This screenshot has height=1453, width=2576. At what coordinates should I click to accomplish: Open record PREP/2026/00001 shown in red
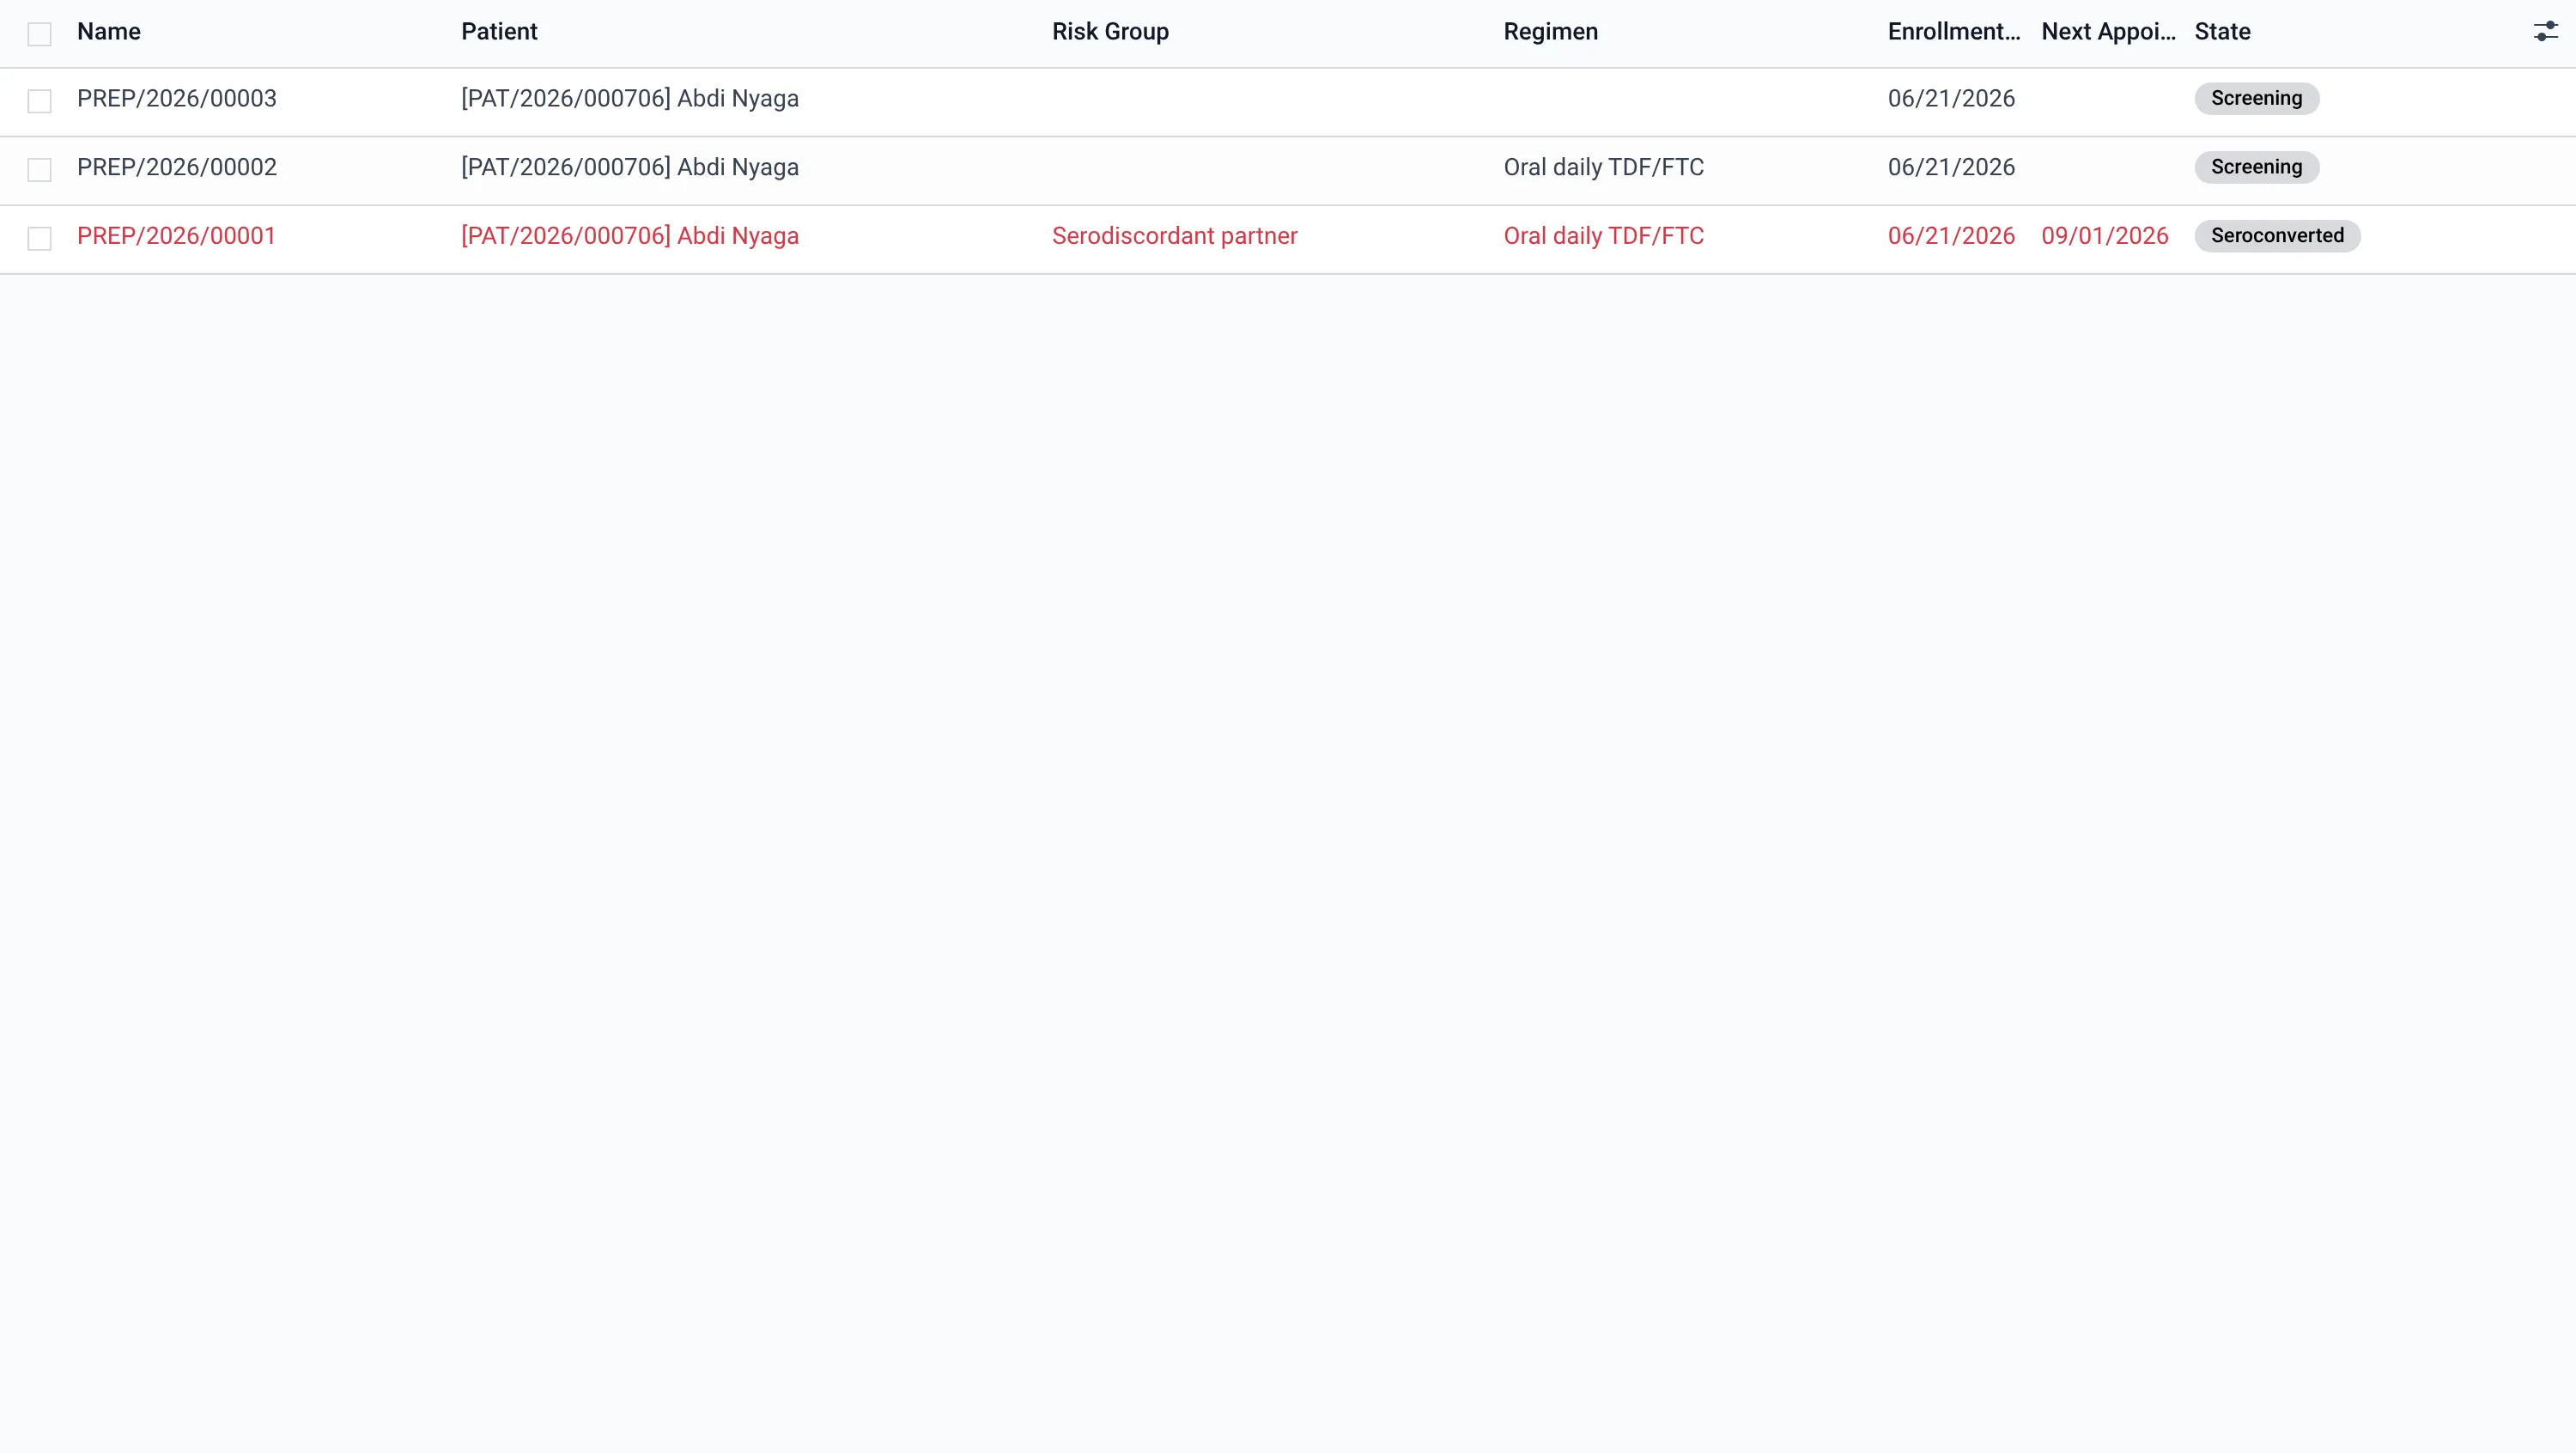click(x=176, y=236)
